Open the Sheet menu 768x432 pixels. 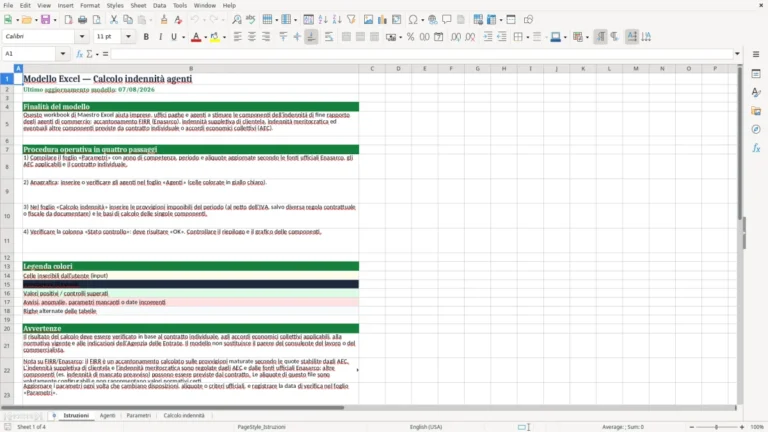(138, 5)
